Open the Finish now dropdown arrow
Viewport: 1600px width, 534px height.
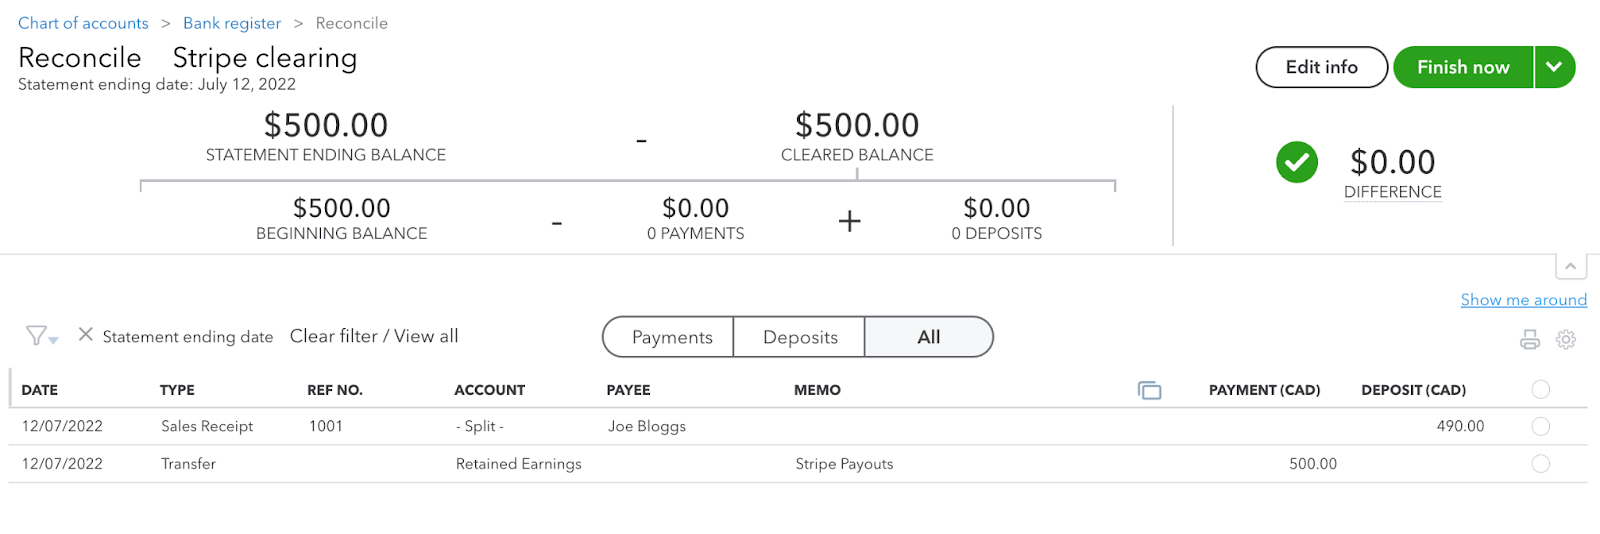(x=1554, y=67)
